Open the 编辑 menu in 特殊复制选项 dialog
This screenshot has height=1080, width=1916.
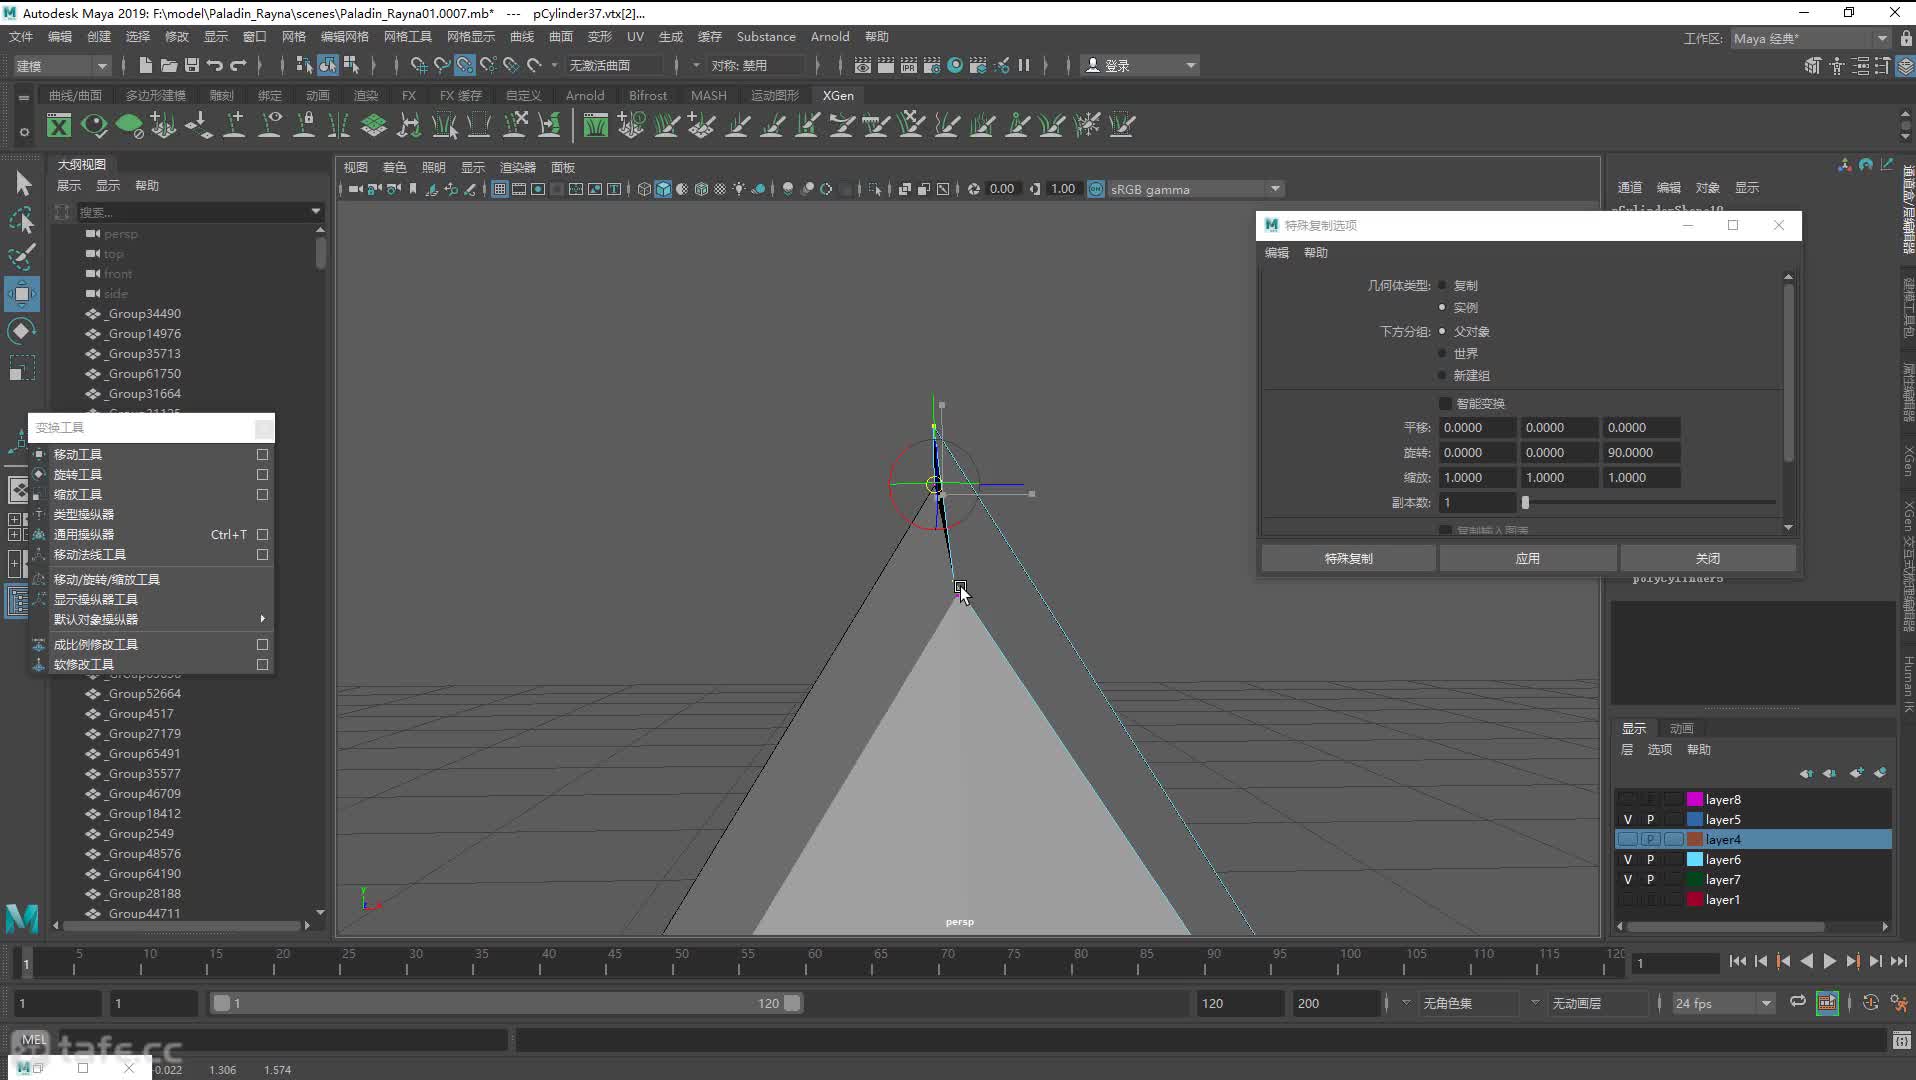click(x=1277, y=253)
